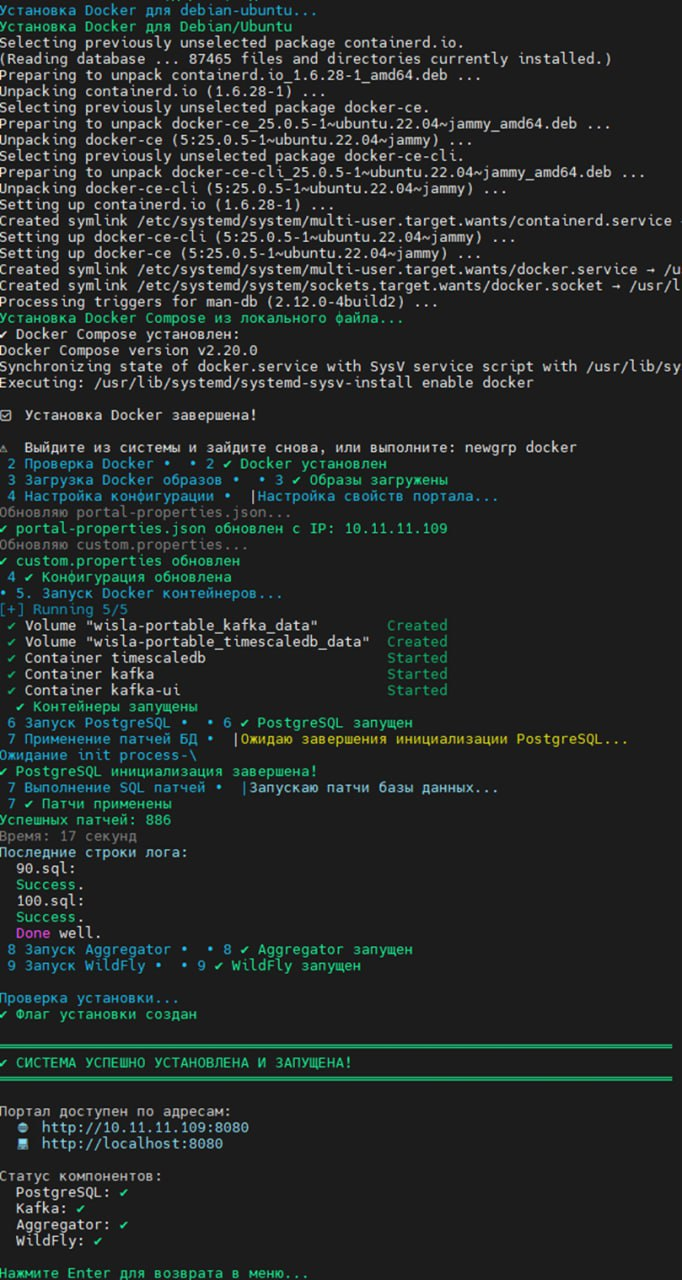Open the http://10.11.11.109:8080 portal link

144,1127
